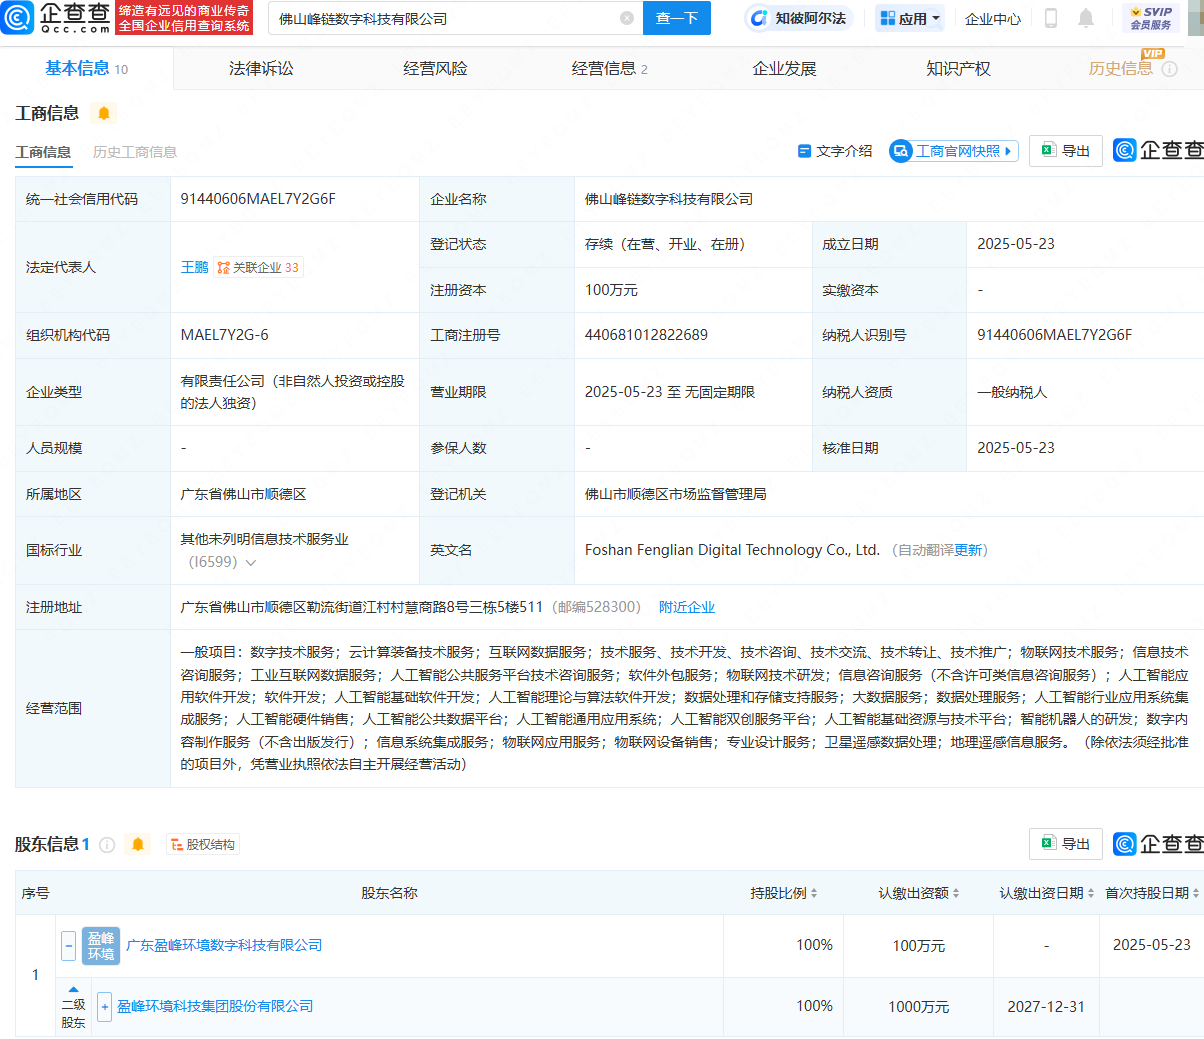Export 股东信息 with 导出 button
This screenshot has width=1204, height=1039.
pos(1066,844)
